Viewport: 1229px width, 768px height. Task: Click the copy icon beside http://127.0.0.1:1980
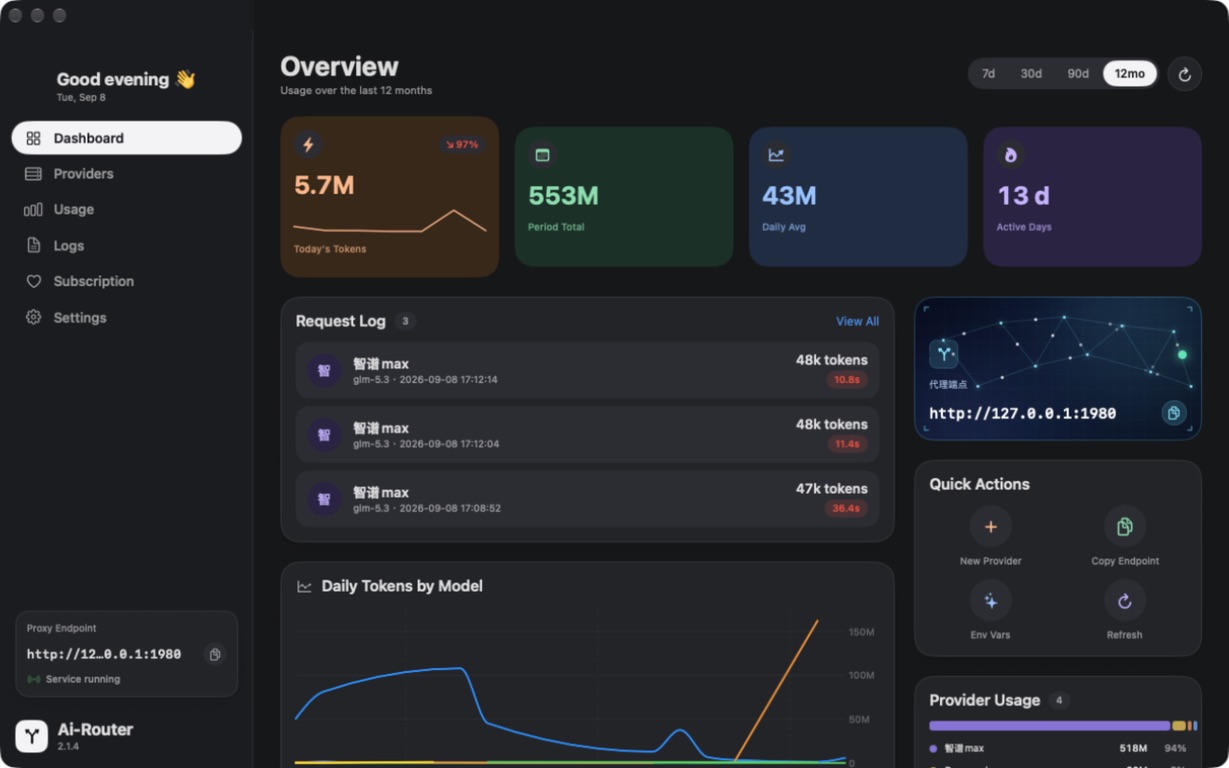click(1173, 413)
